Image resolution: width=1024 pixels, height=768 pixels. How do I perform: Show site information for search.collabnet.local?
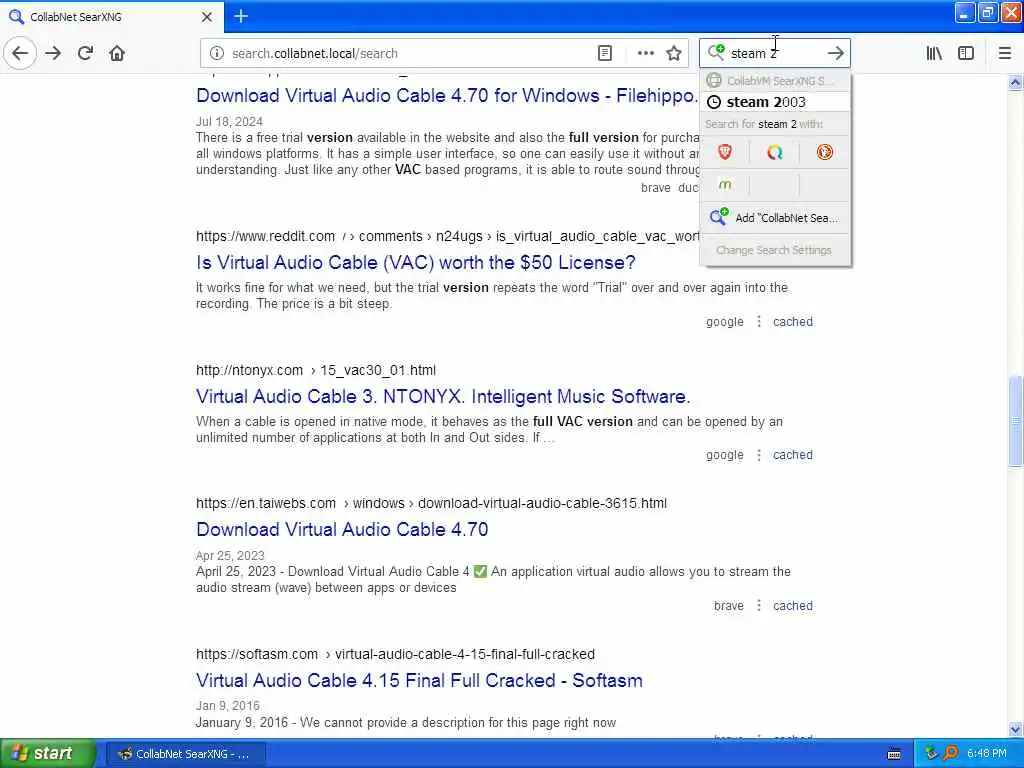click(216, 54)
